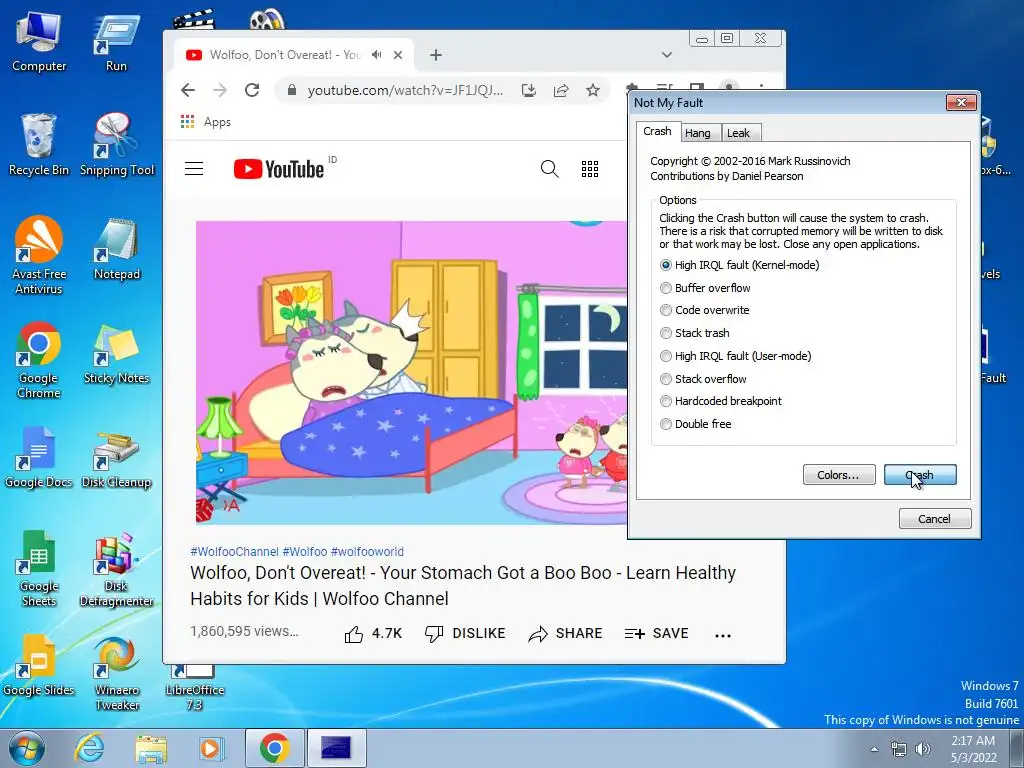Open YouTube hamburger guide menu

tap(194, 169)
